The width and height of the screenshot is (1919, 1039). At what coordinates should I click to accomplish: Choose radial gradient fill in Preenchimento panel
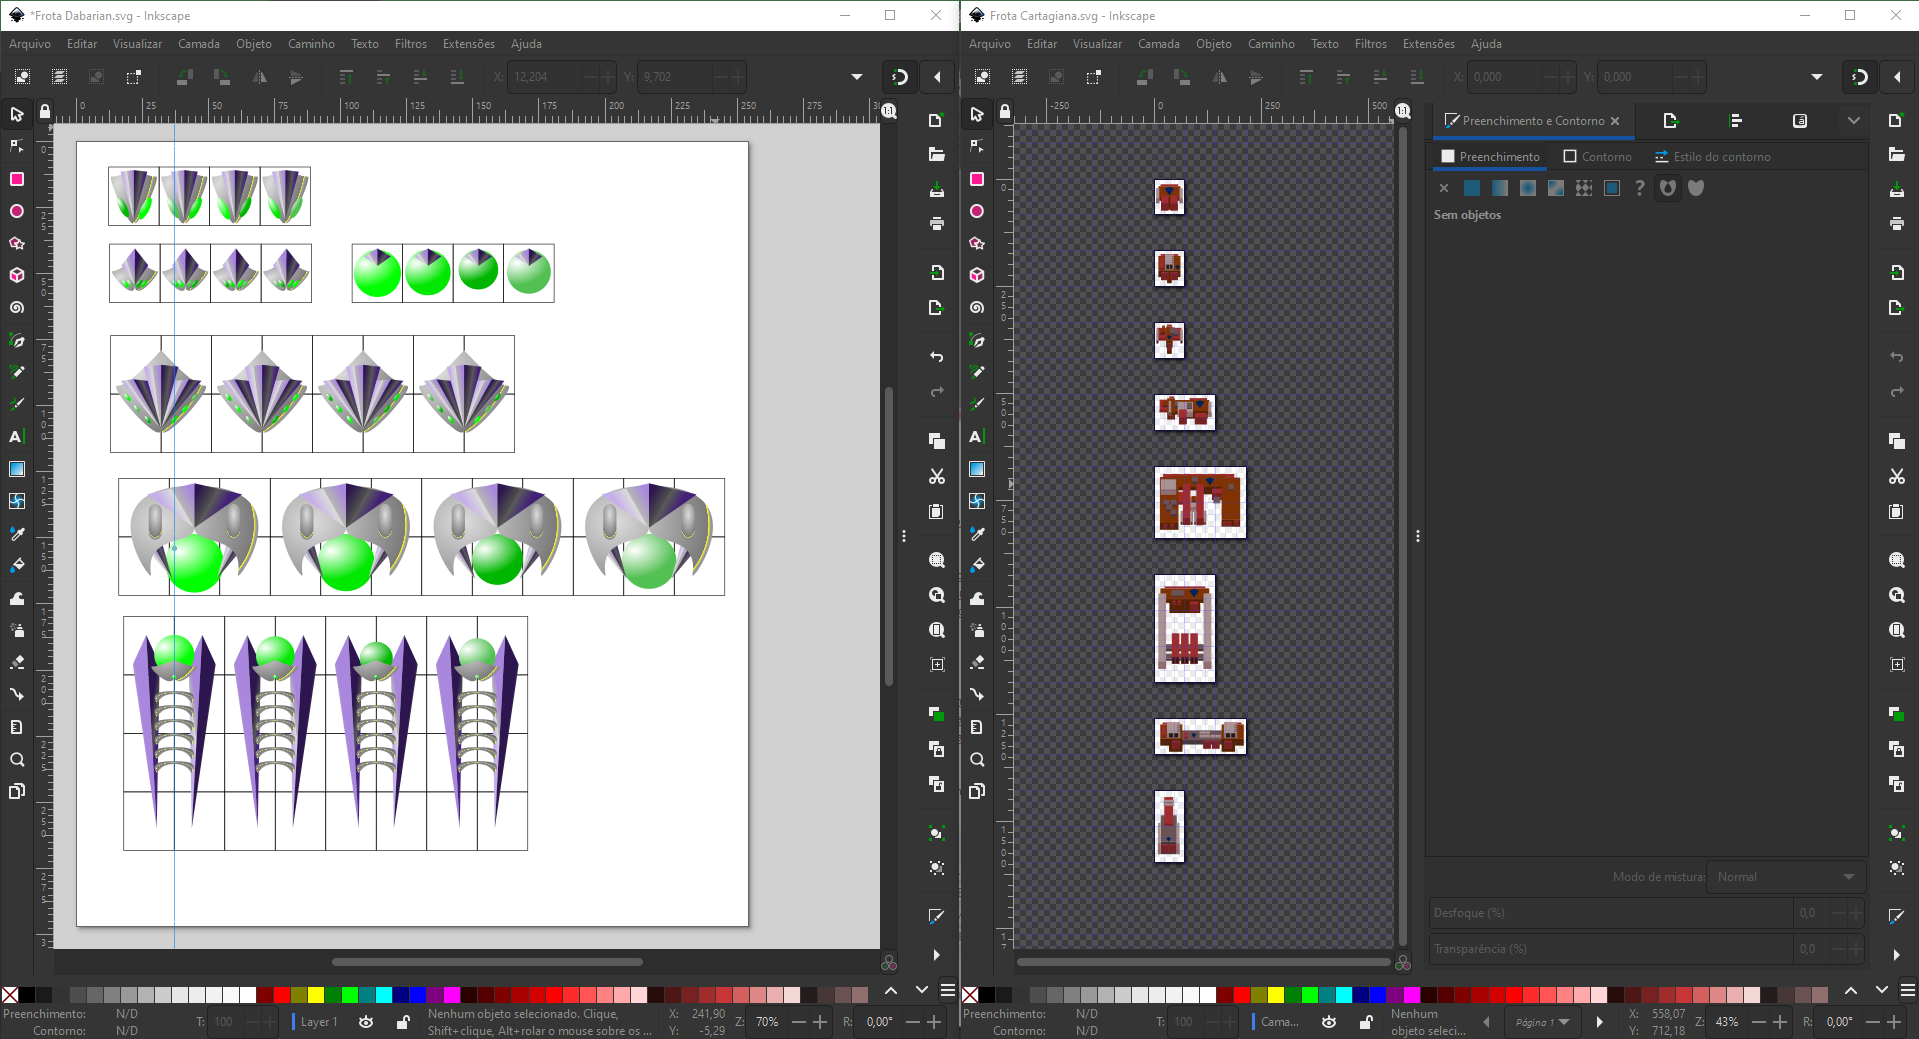(x=1527, y=188)
